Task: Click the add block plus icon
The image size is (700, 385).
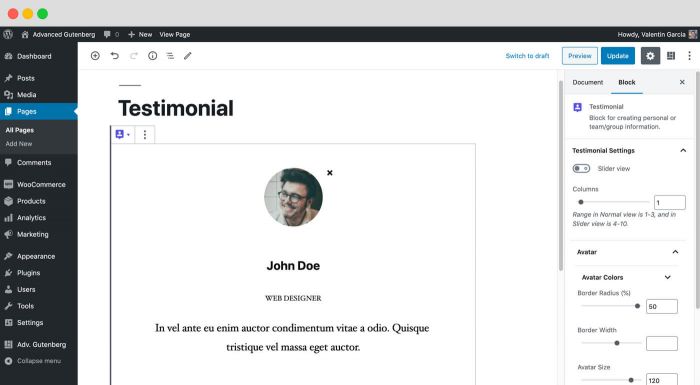Action: tap(95, 56)
